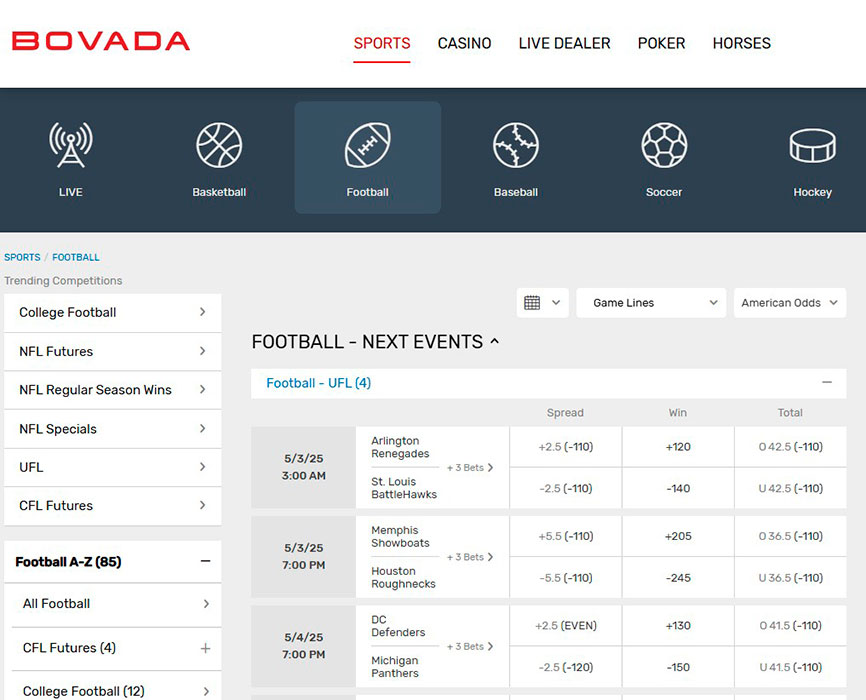Viewport: 866px width, 700px height.
Task: Open NFL Futures in the sidebar
Action: [113, 351]
